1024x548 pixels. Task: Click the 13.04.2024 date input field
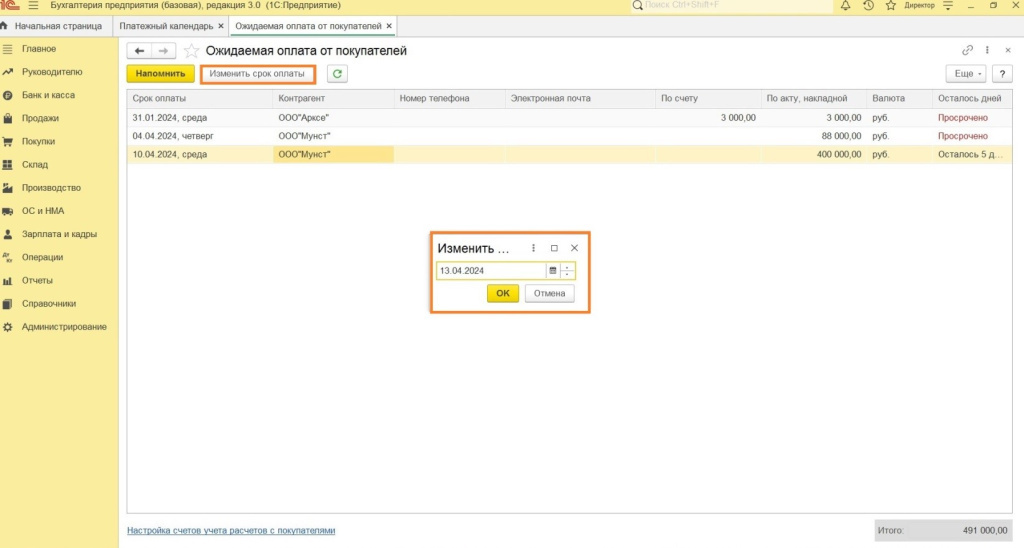tap(490, 271)
